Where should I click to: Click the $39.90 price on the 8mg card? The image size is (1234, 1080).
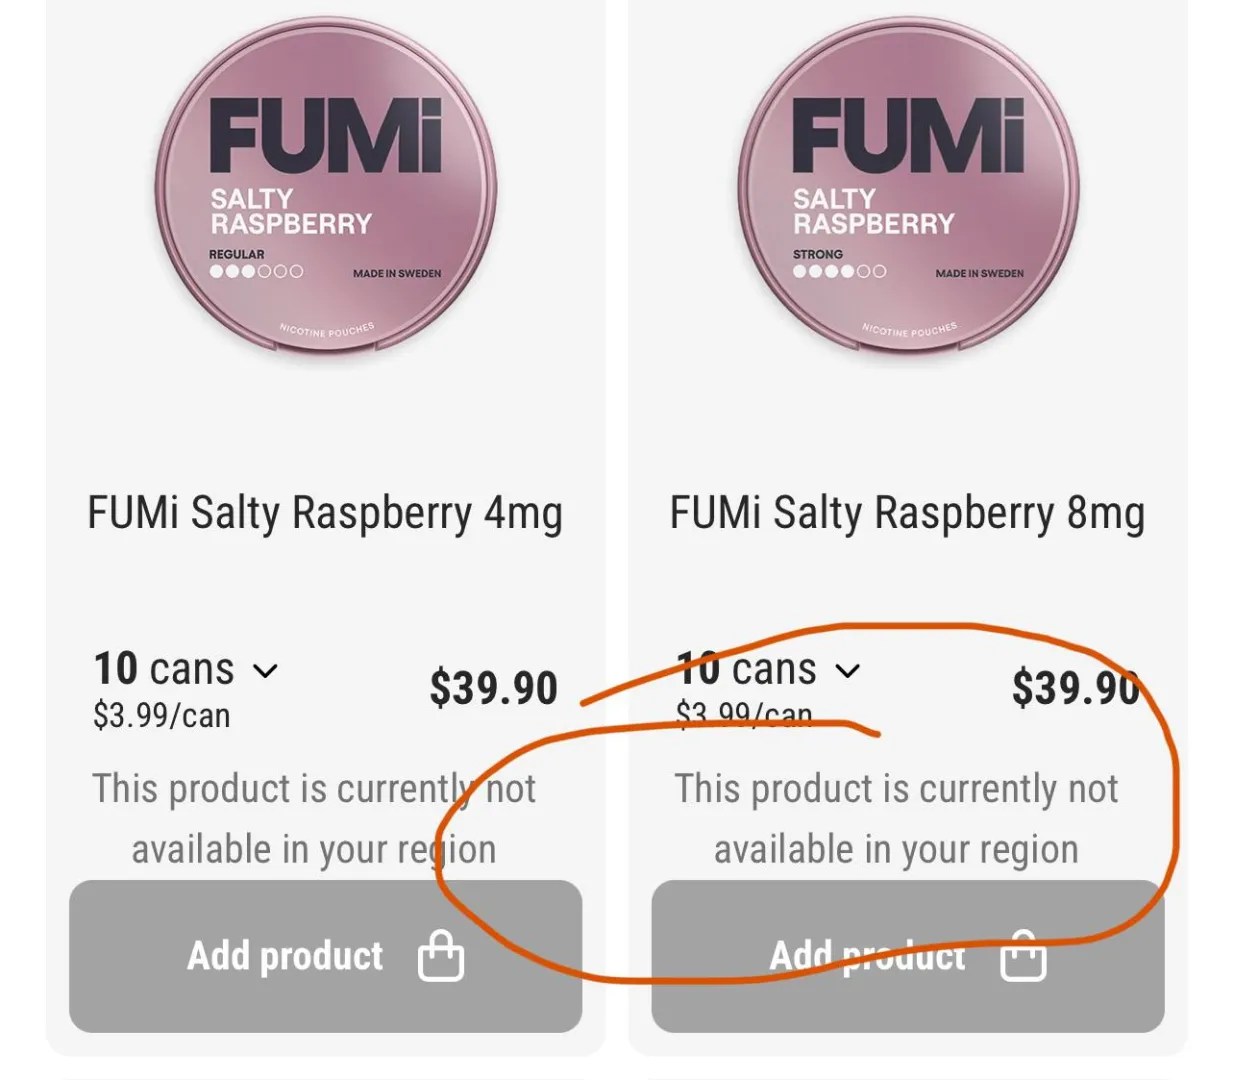click(x=1075, y=688)
